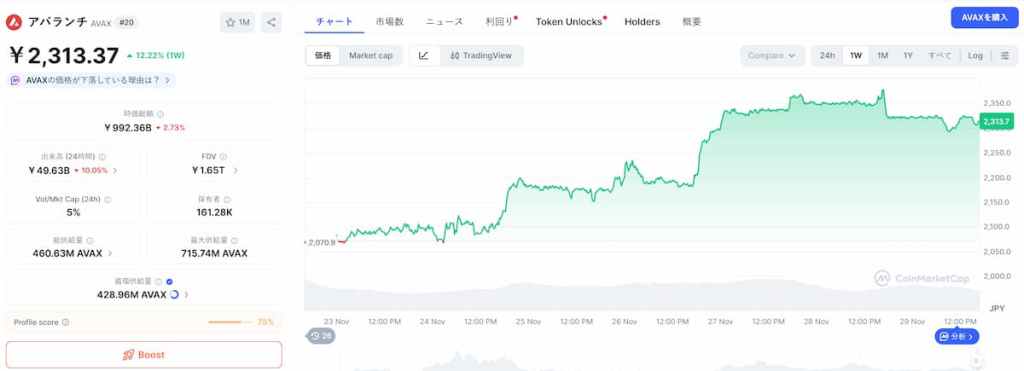The image size is (1024, 371).
Task: Click the 715.74M AVAX max supply value
Action: coord(214,253)
